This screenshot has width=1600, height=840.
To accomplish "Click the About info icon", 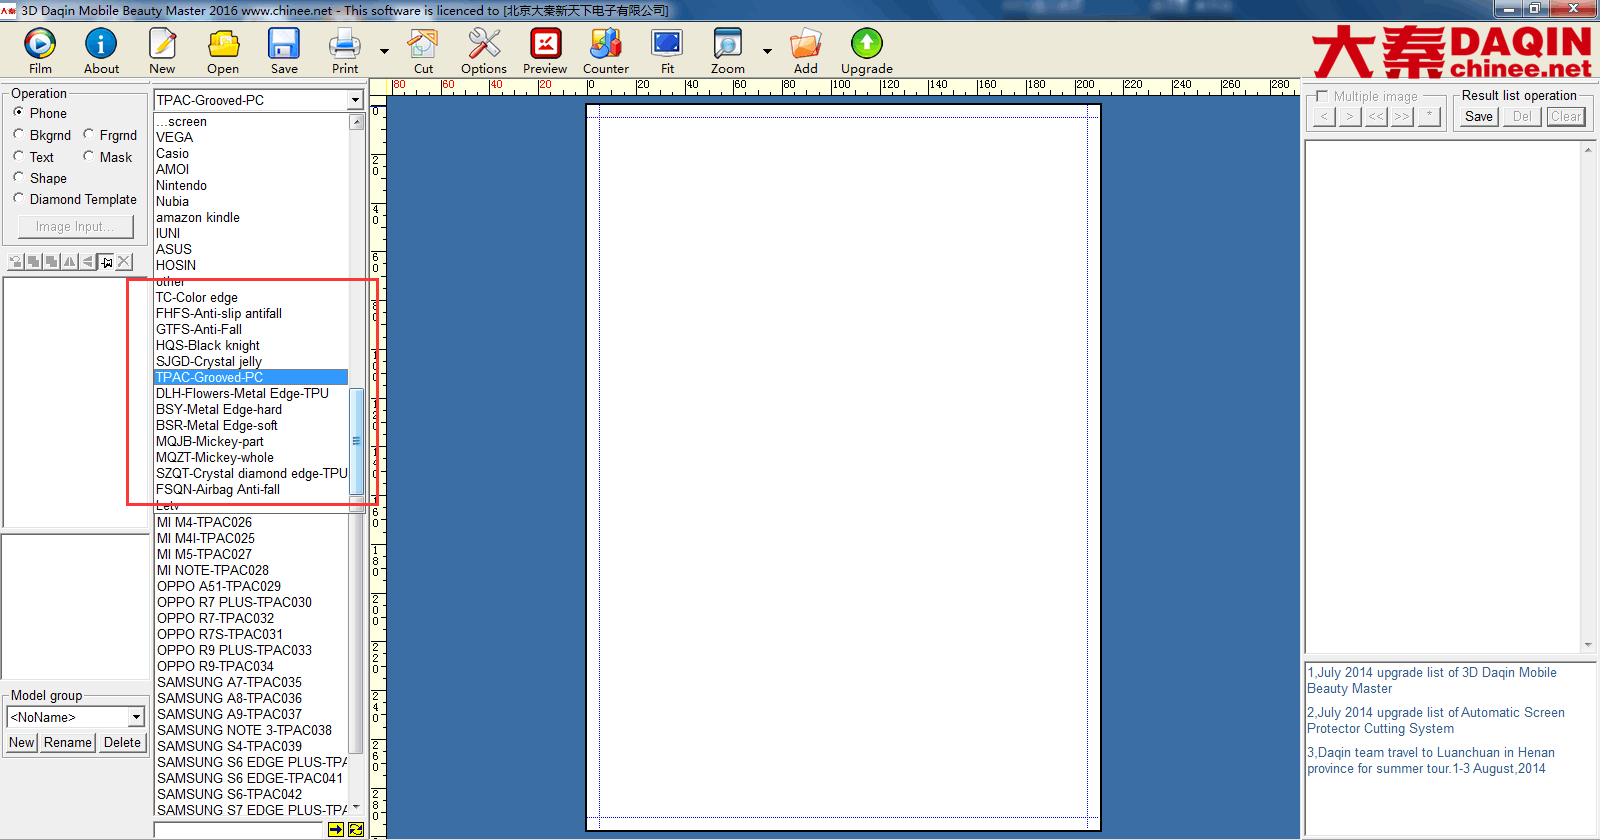I will 101,44.
